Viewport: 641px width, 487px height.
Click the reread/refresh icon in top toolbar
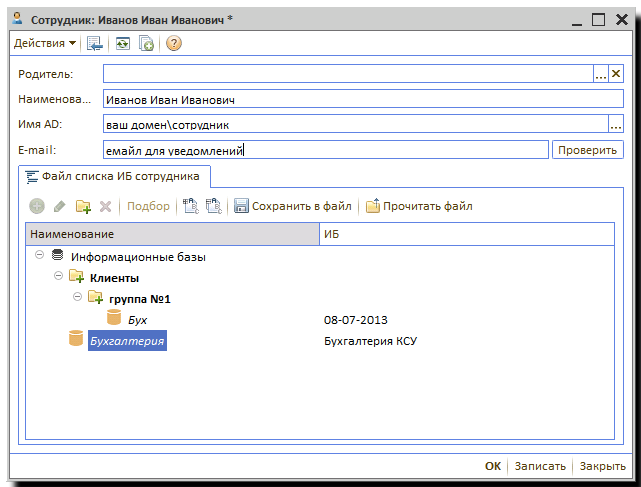click(122, 43)
